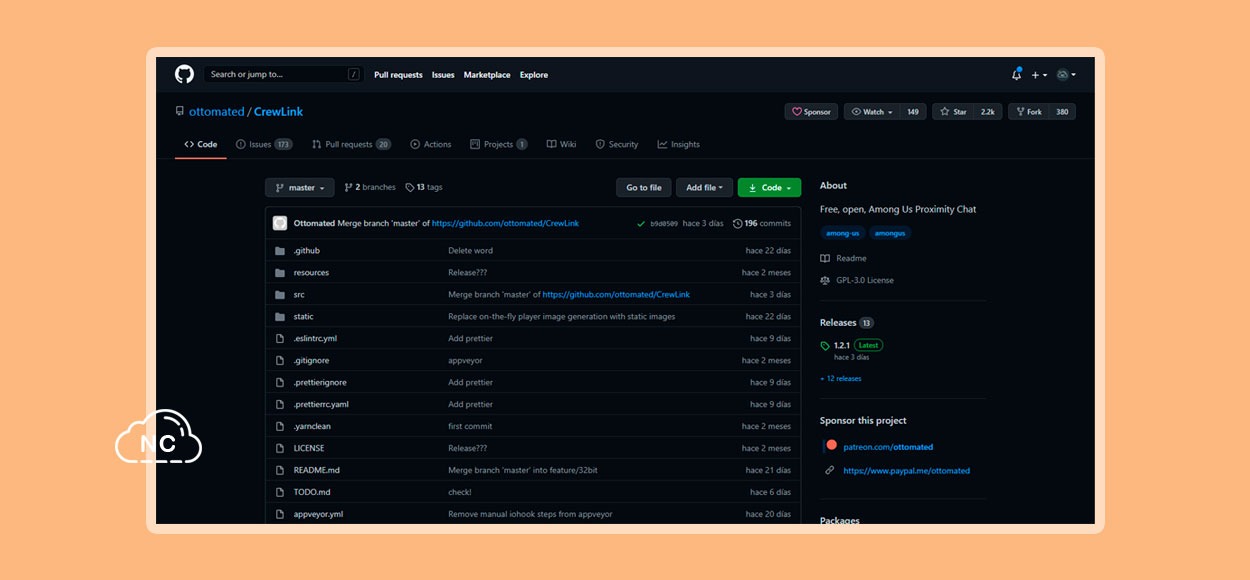1250x580 pixels.
Task: Fork the repository
Action: 1029,112
